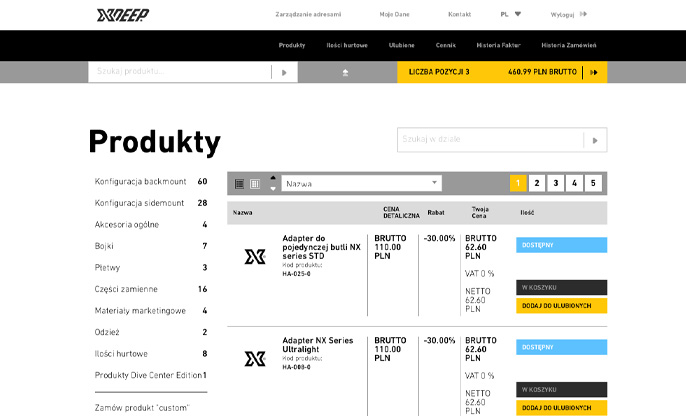
Task: Click Dodaj do ulubionych for first product
Action: tap(561, 305)
